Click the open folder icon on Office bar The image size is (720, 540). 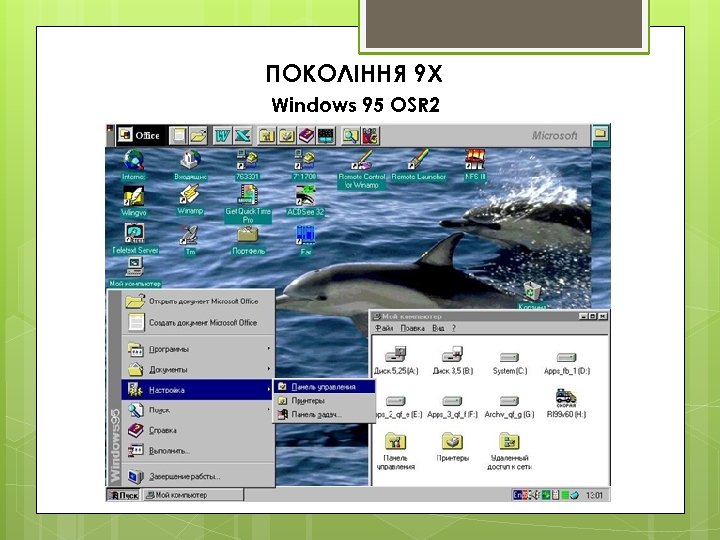[198, 135]
